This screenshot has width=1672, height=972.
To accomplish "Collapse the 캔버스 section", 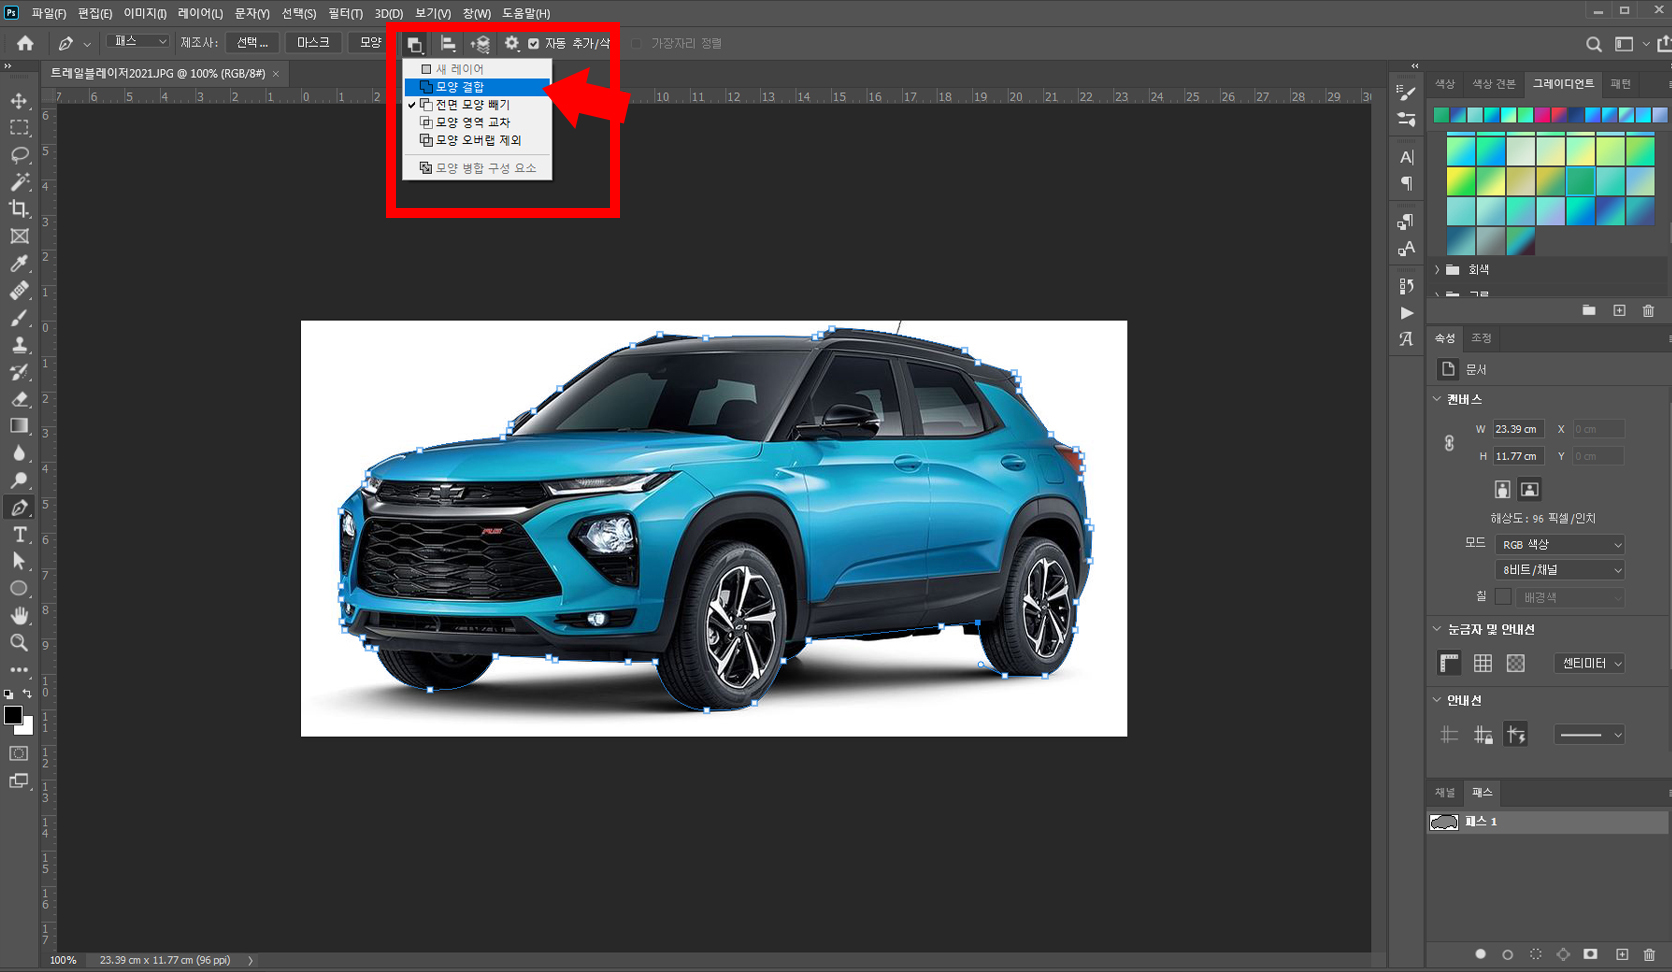I will click(1437, 399).
